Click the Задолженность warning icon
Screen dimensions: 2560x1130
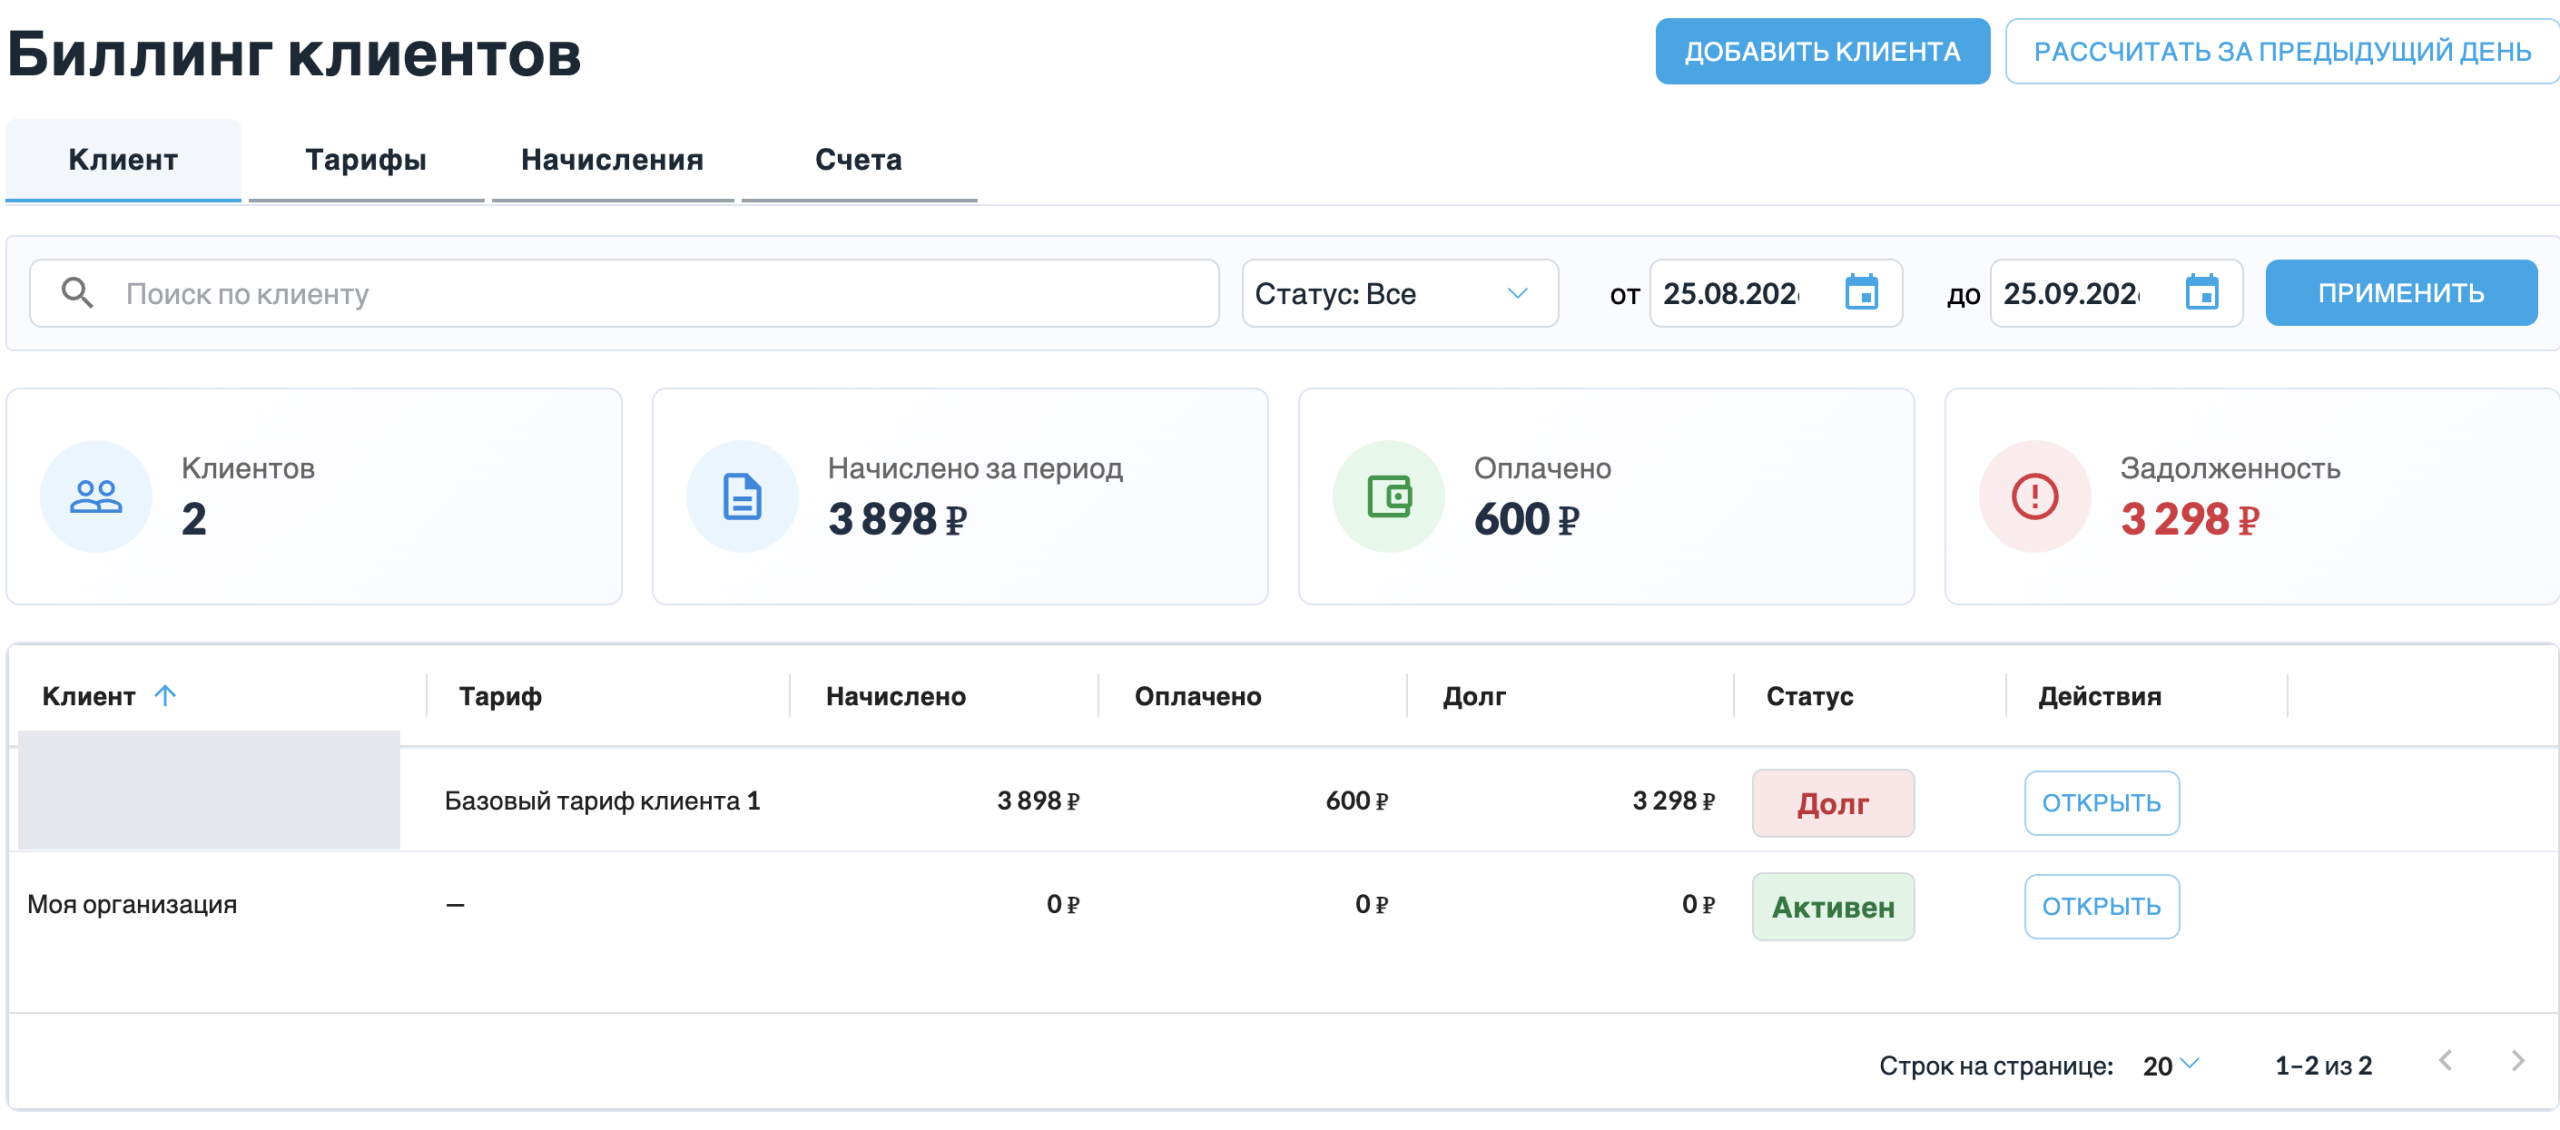point(2035,496)
